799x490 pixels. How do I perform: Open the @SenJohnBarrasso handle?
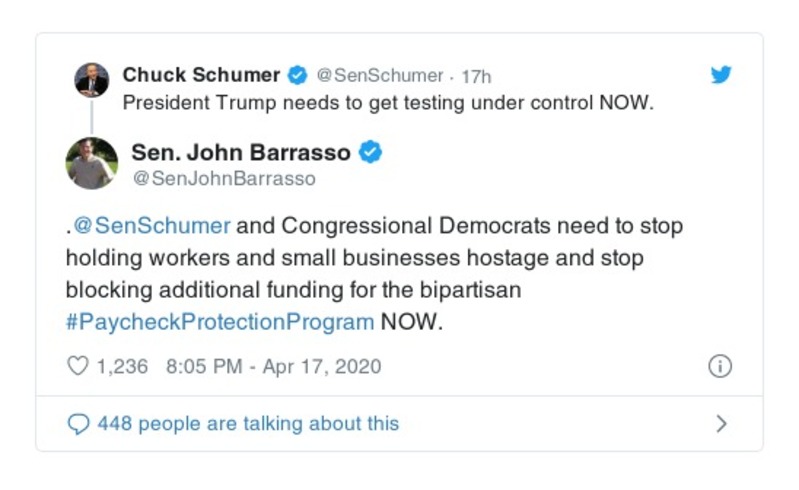tap(223, 179)
